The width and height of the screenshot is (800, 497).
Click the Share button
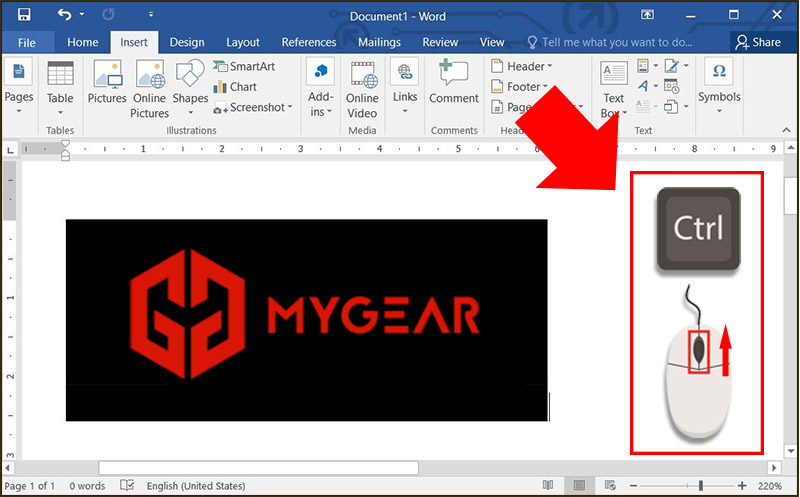(758, 42)
